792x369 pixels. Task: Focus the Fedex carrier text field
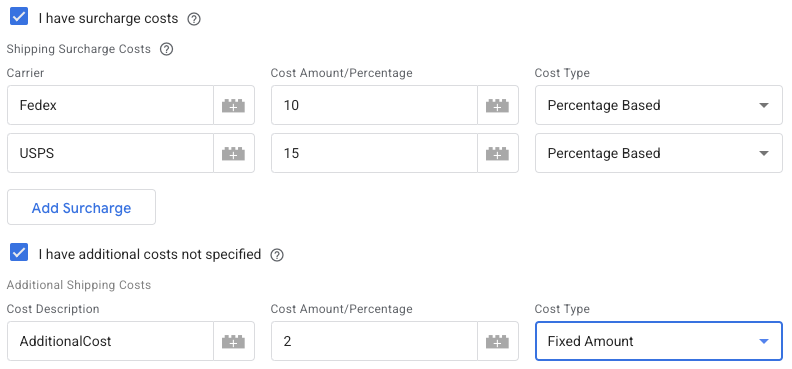click(x=110, y=105)
